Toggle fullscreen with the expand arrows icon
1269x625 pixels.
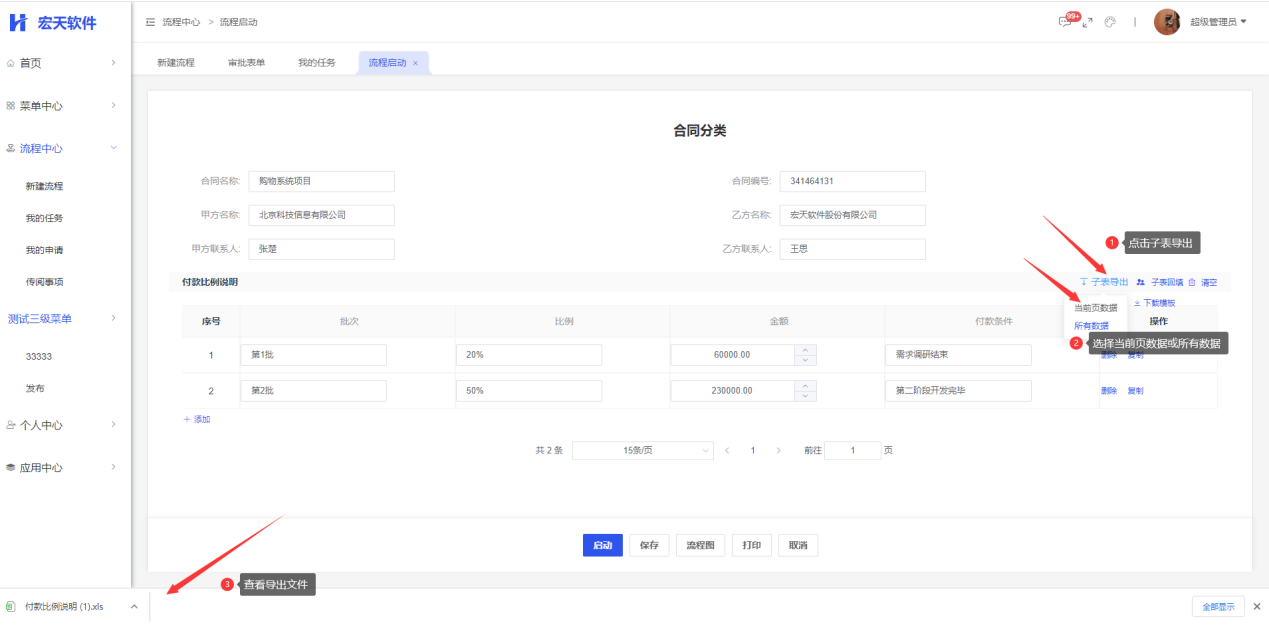pos(1088,22)
